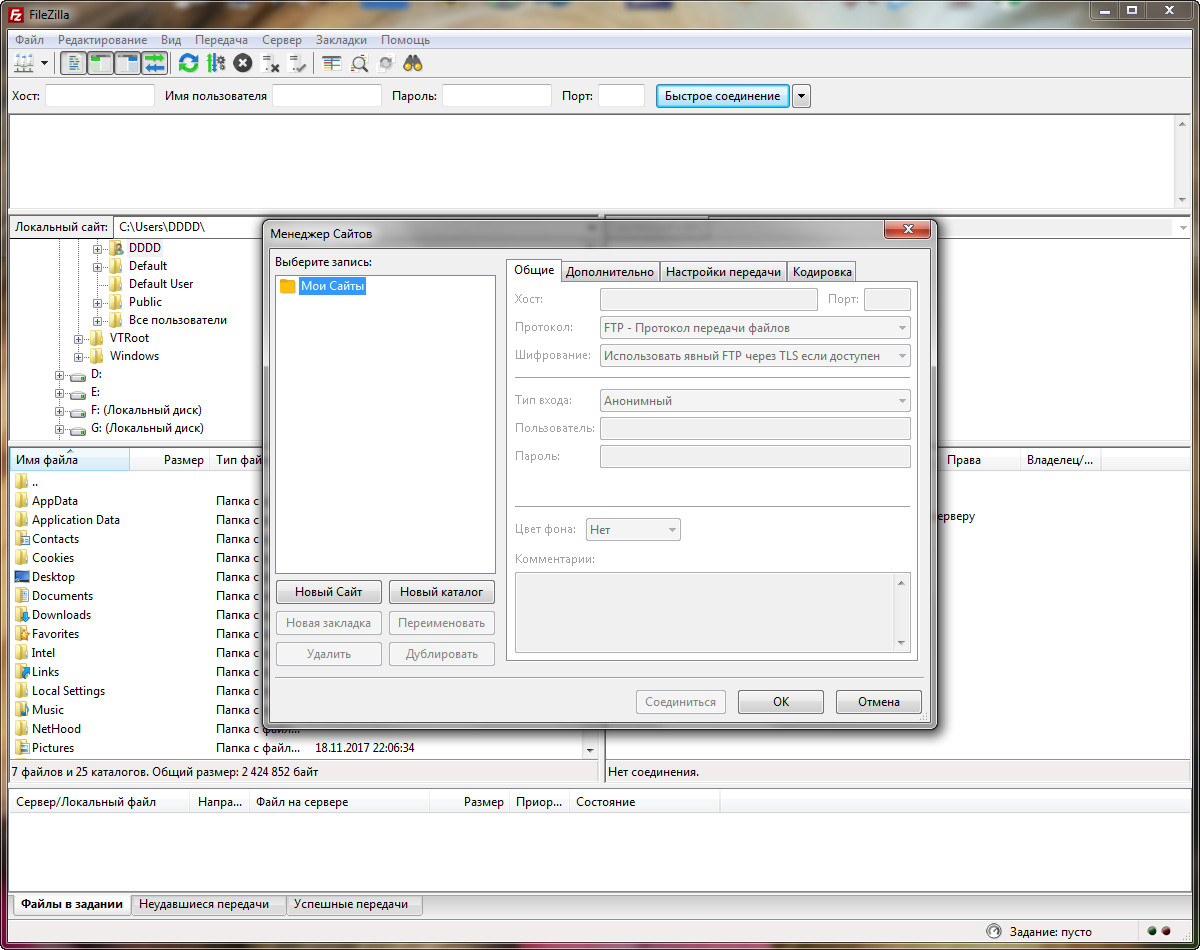
Task: Open the Неудавшиеся передачи tab
Action: coord(209,904)
